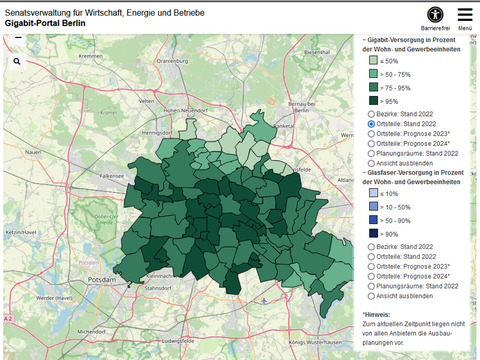Click the Nauen label on the map
Screen dimensions: 480x360
(x=33, y=152)
